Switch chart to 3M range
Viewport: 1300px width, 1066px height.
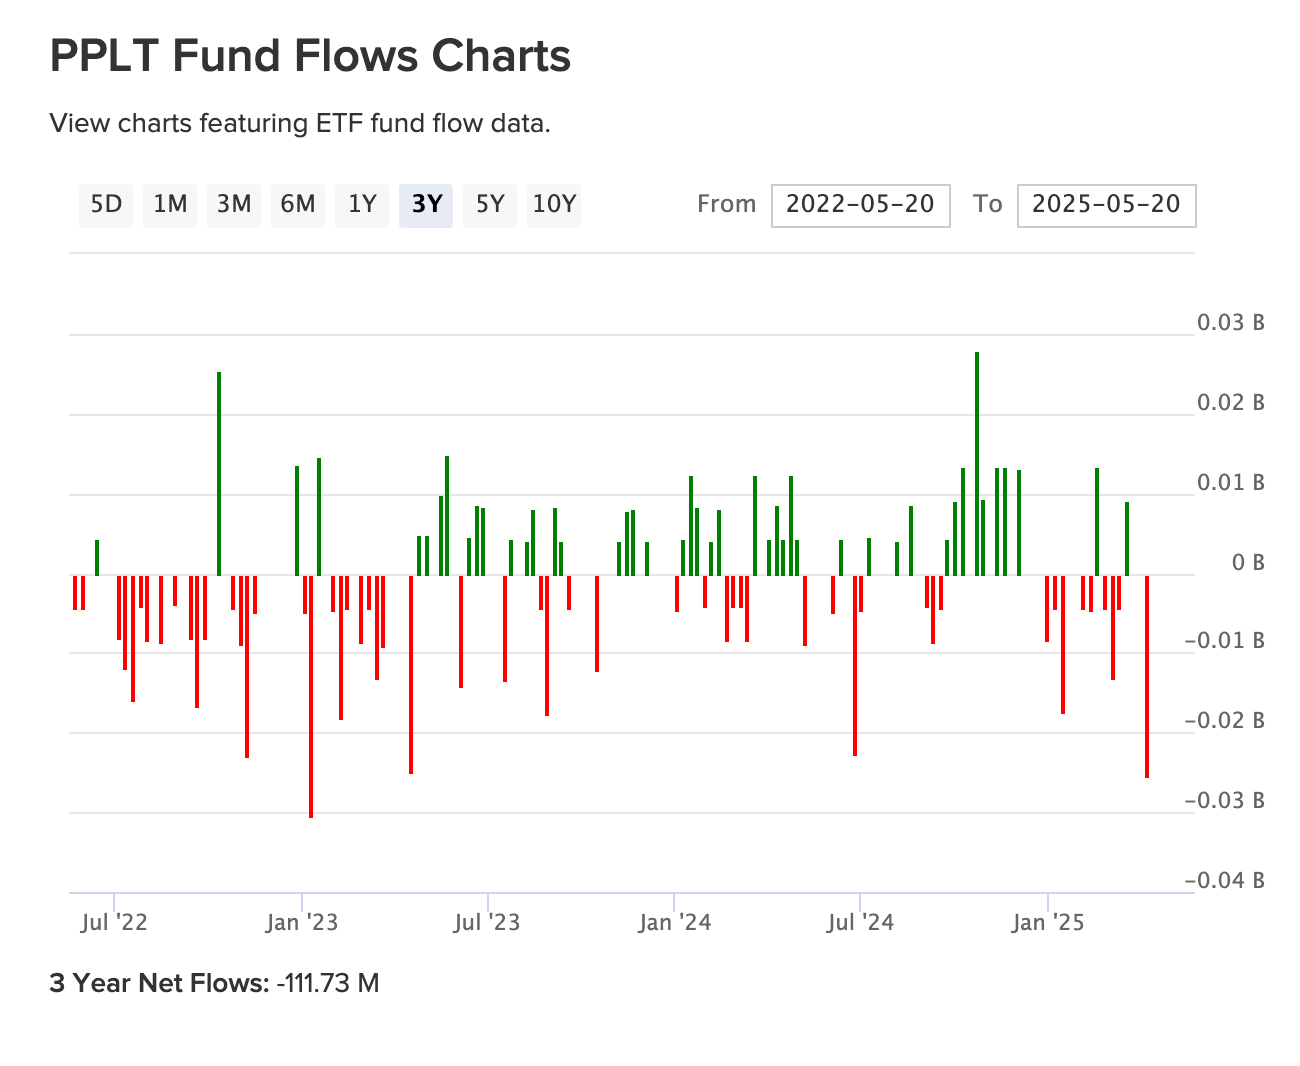click(x=234, y=205)
